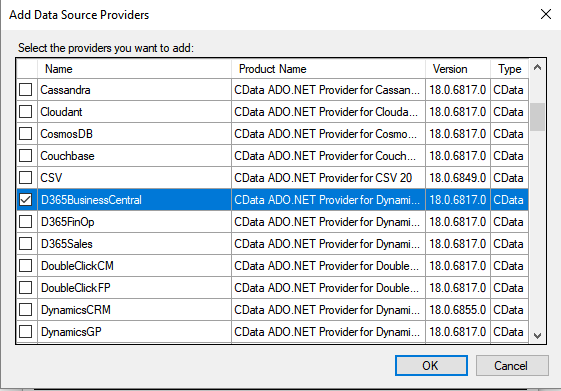Tick the DynamicsCRM checkbox
Viewport: 561px width, 391px height.
tap(25, 309)
